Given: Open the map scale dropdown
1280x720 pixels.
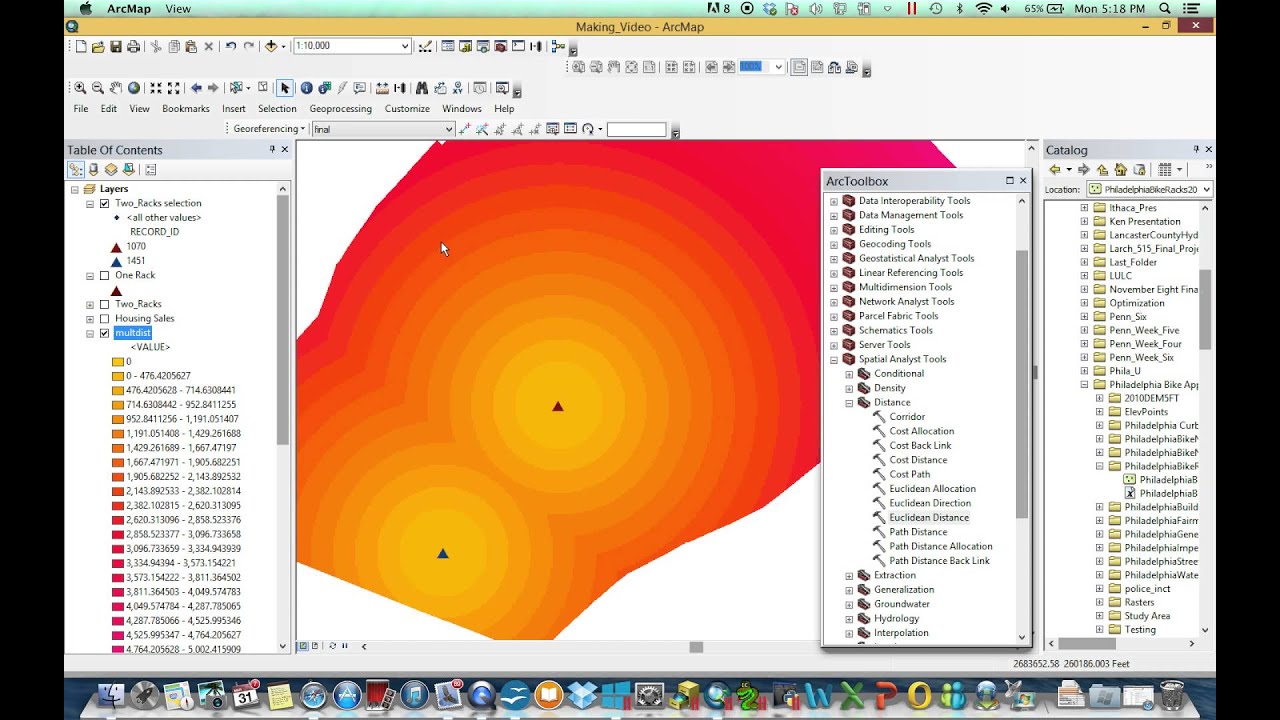Looking at the screenshot, I should pyautogui.click(x=405, y=46).
